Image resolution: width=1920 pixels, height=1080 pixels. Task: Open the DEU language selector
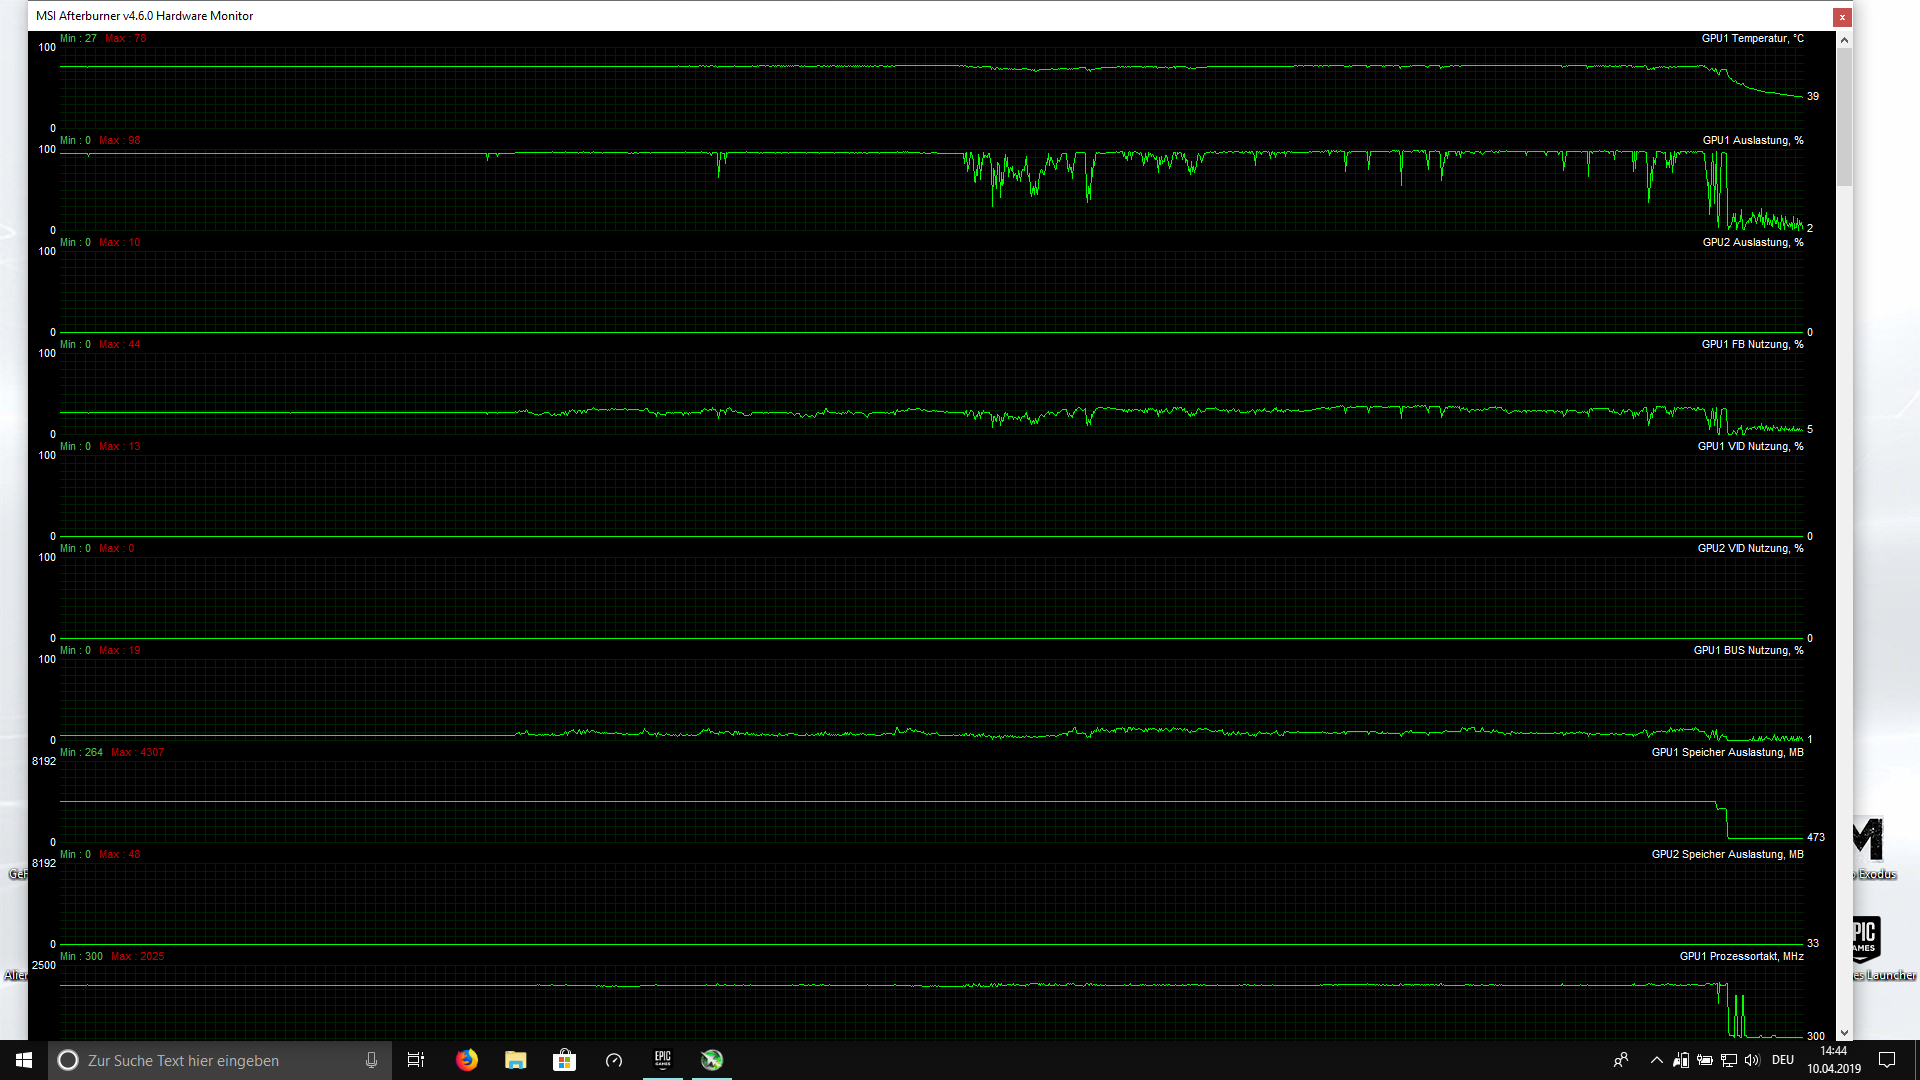tap(1783, 1060)
